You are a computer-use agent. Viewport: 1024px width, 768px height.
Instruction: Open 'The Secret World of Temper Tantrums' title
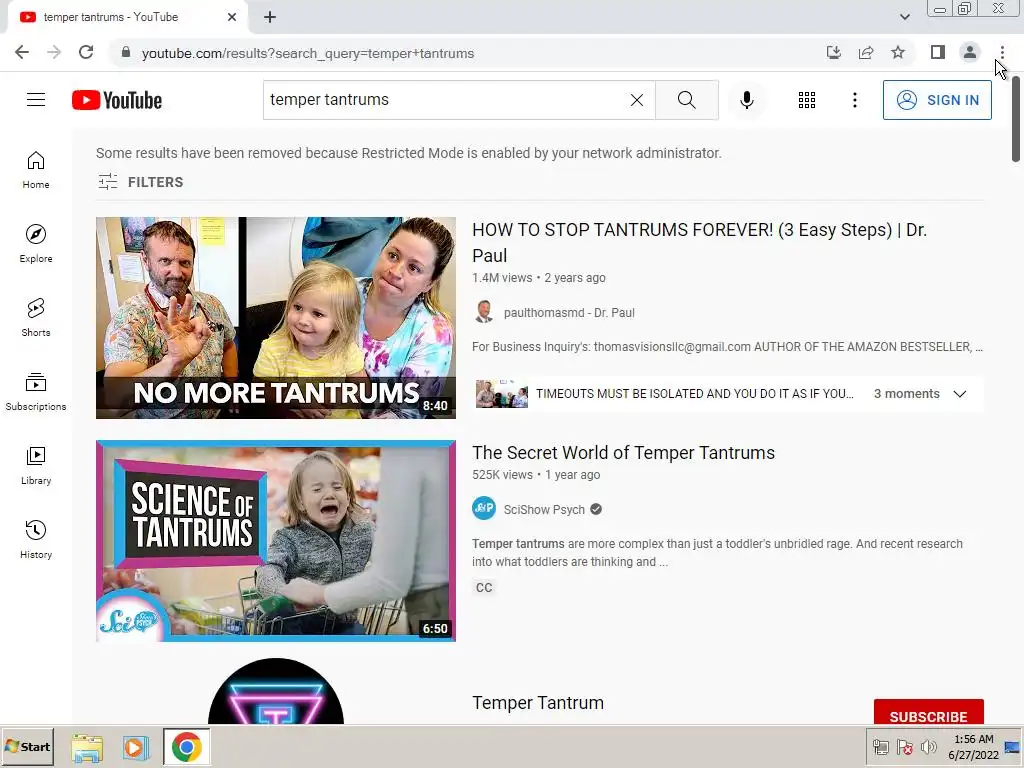pos(624,453)
